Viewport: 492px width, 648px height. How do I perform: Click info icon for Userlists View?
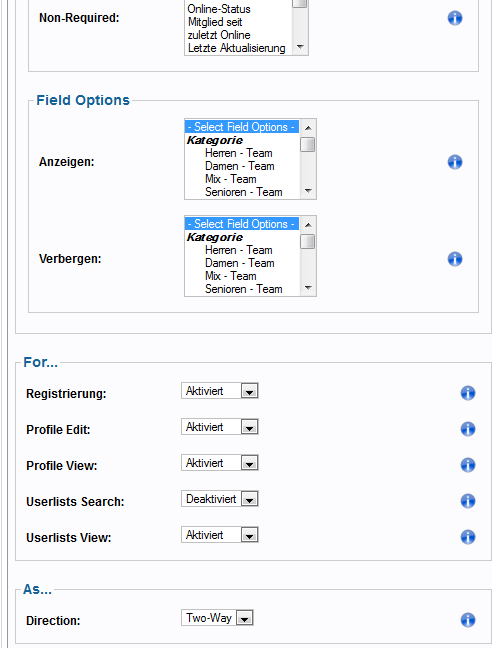click(x=468, y=537)
